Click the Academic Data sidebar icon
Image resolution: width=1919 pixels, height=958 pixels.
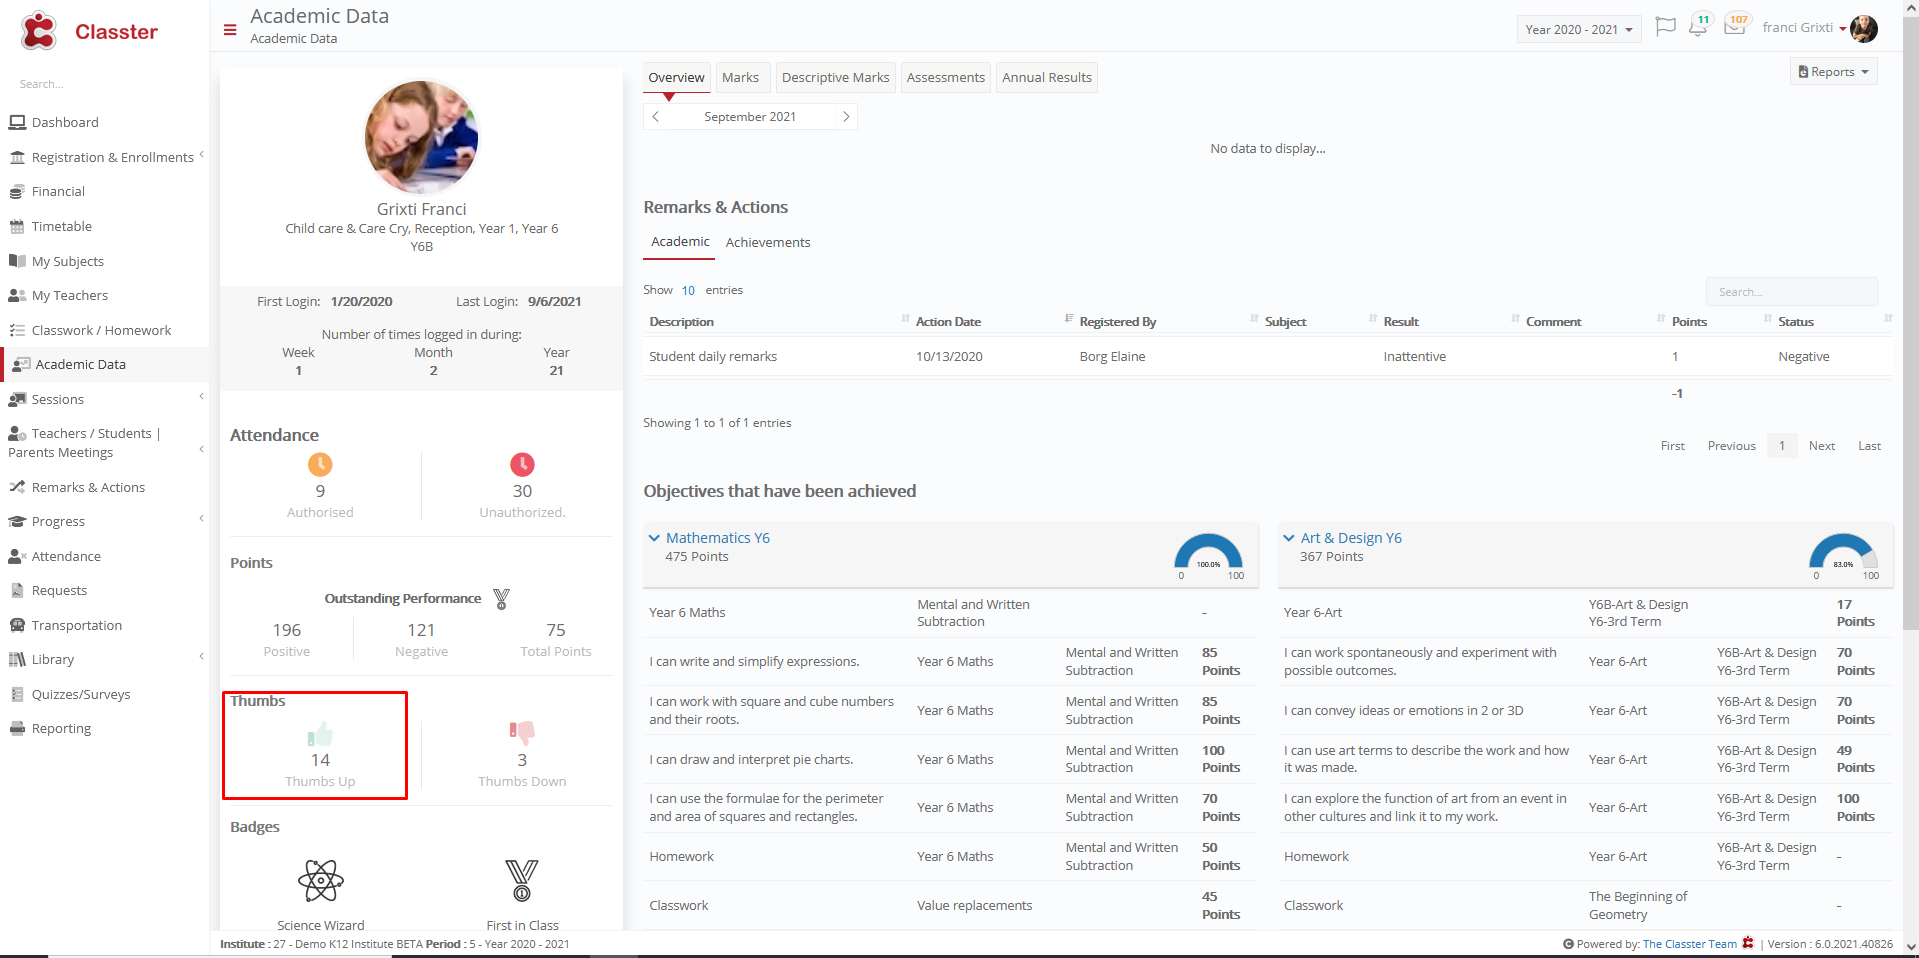coord(21,364)
